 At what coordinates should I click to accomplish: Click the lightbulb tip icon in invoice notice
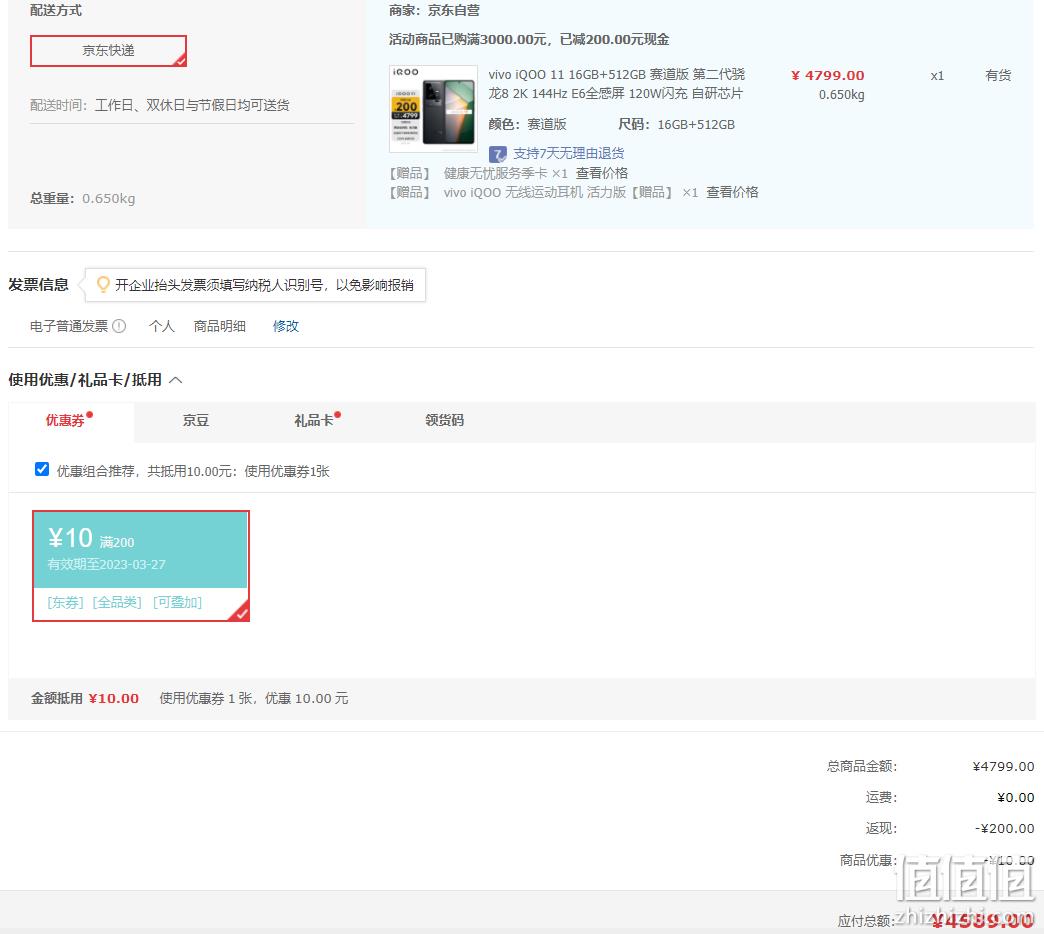(103, 284)
